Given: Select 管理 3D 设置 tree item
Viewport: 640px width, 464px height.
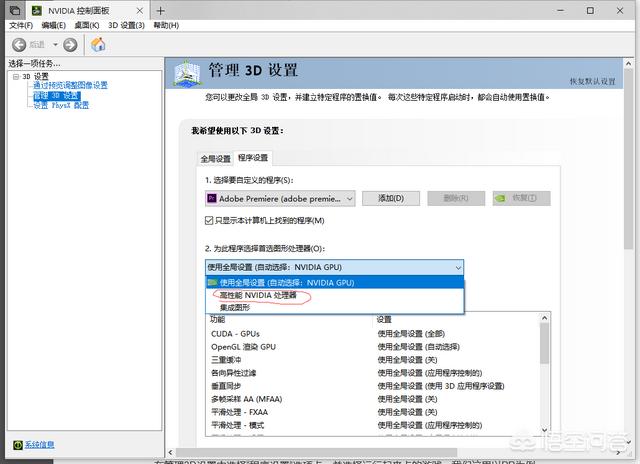Looking at the screenshot, I should coord(56,95).
